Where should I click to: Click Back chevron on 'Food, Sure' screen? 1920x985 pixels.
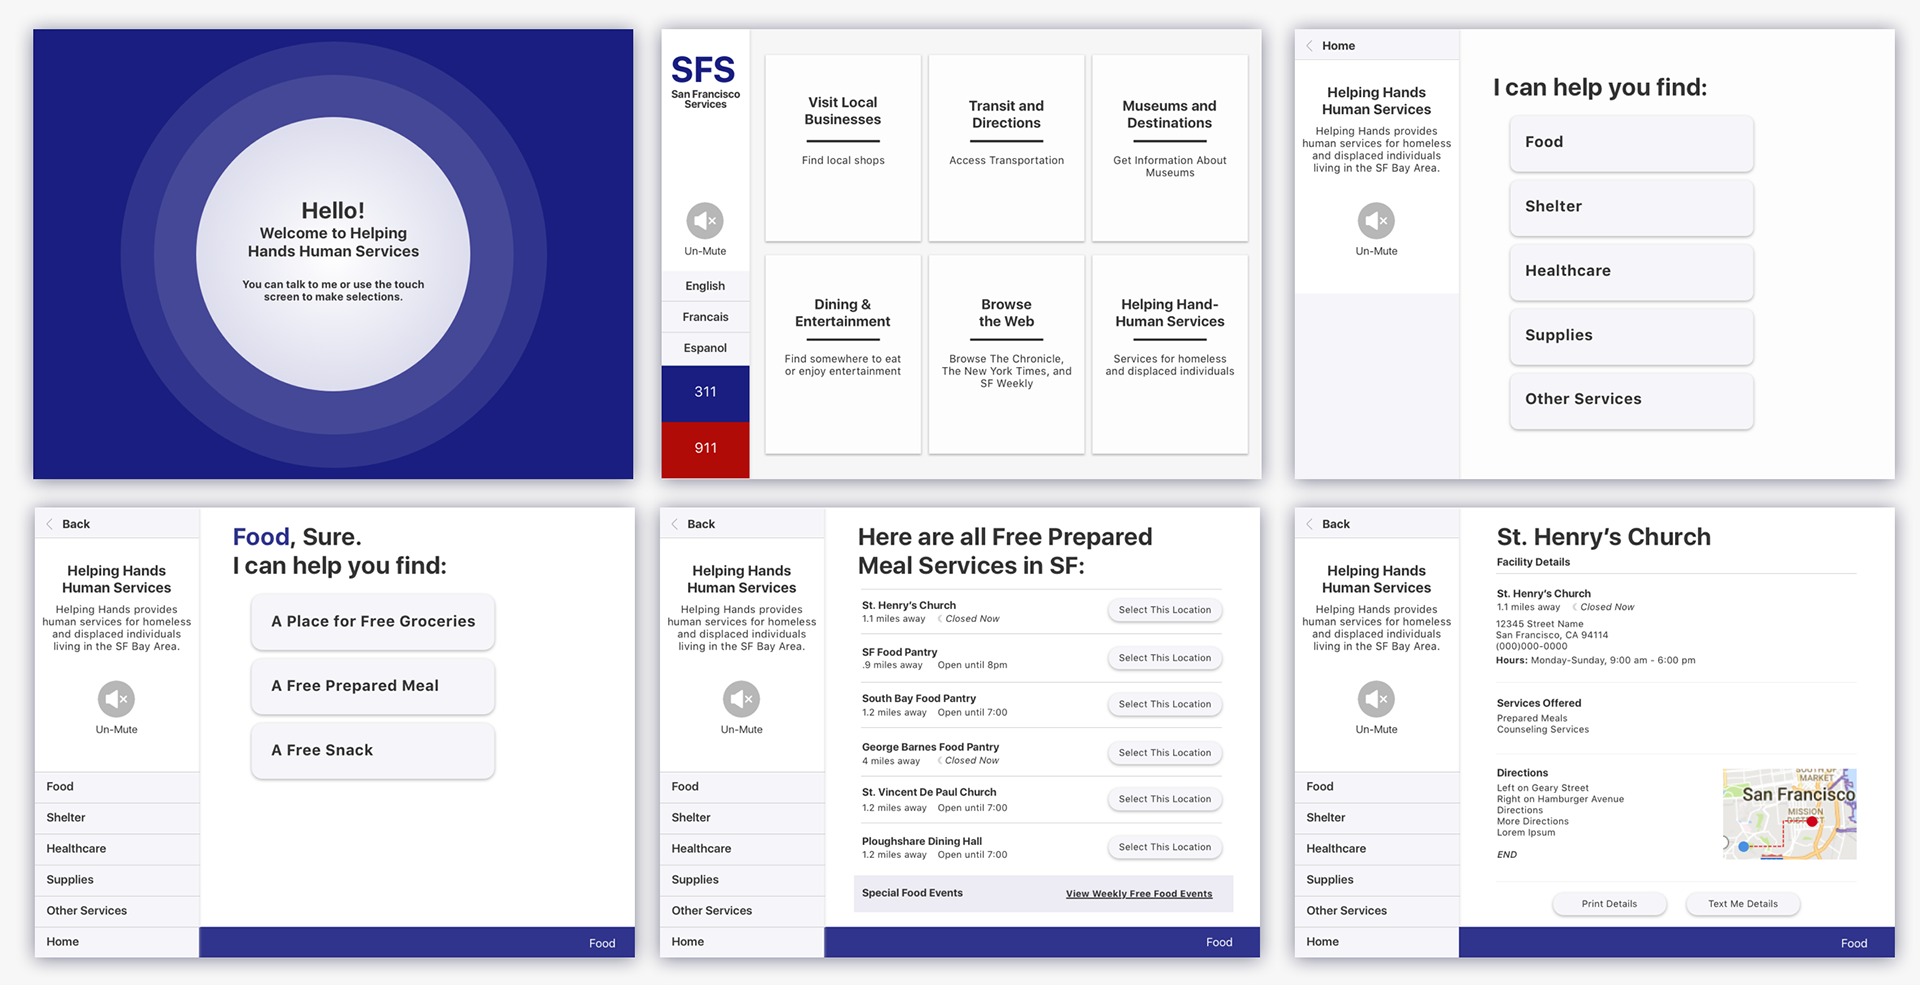tap(50, 524)
